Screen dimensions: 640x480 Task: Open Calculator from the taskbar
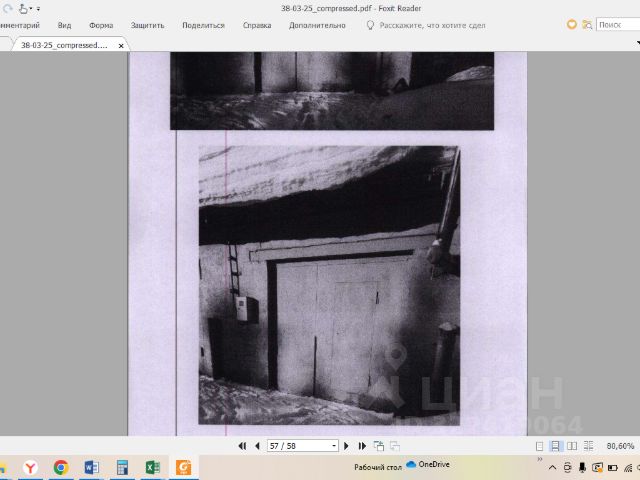(122, 467)
